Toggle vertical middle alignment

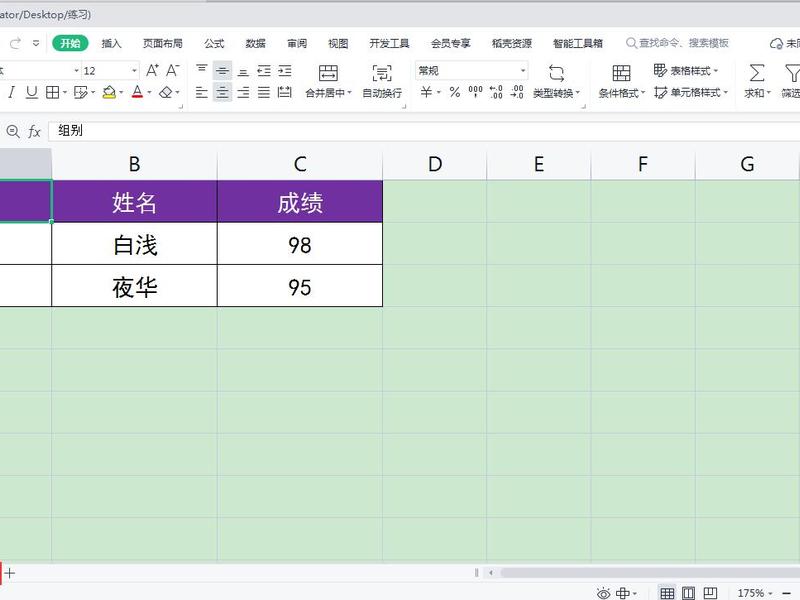[222, 70]
